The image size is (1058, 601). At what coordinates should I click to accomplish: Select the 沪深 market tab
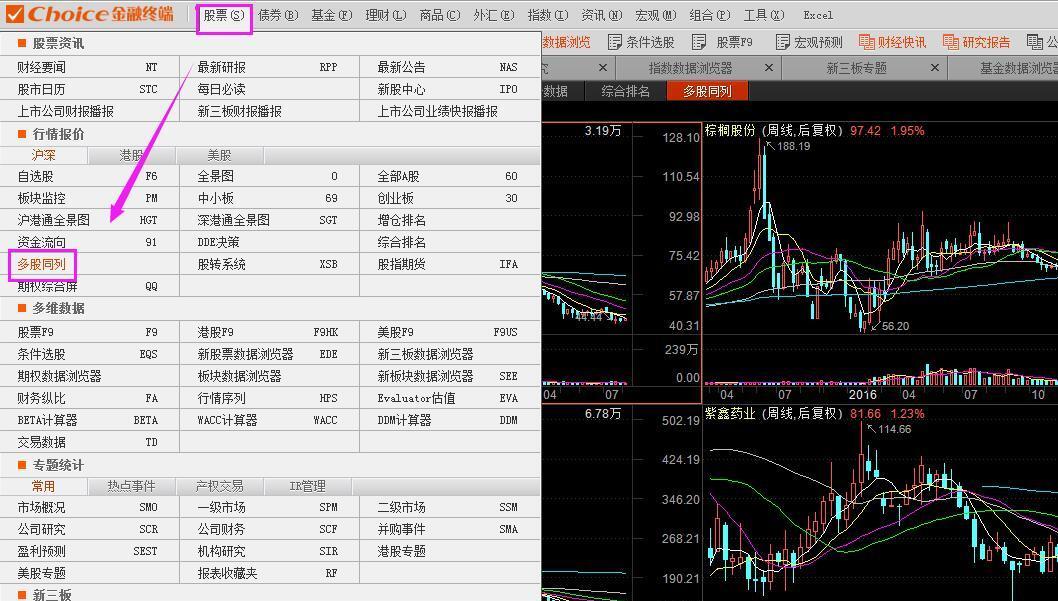[44, 155]
